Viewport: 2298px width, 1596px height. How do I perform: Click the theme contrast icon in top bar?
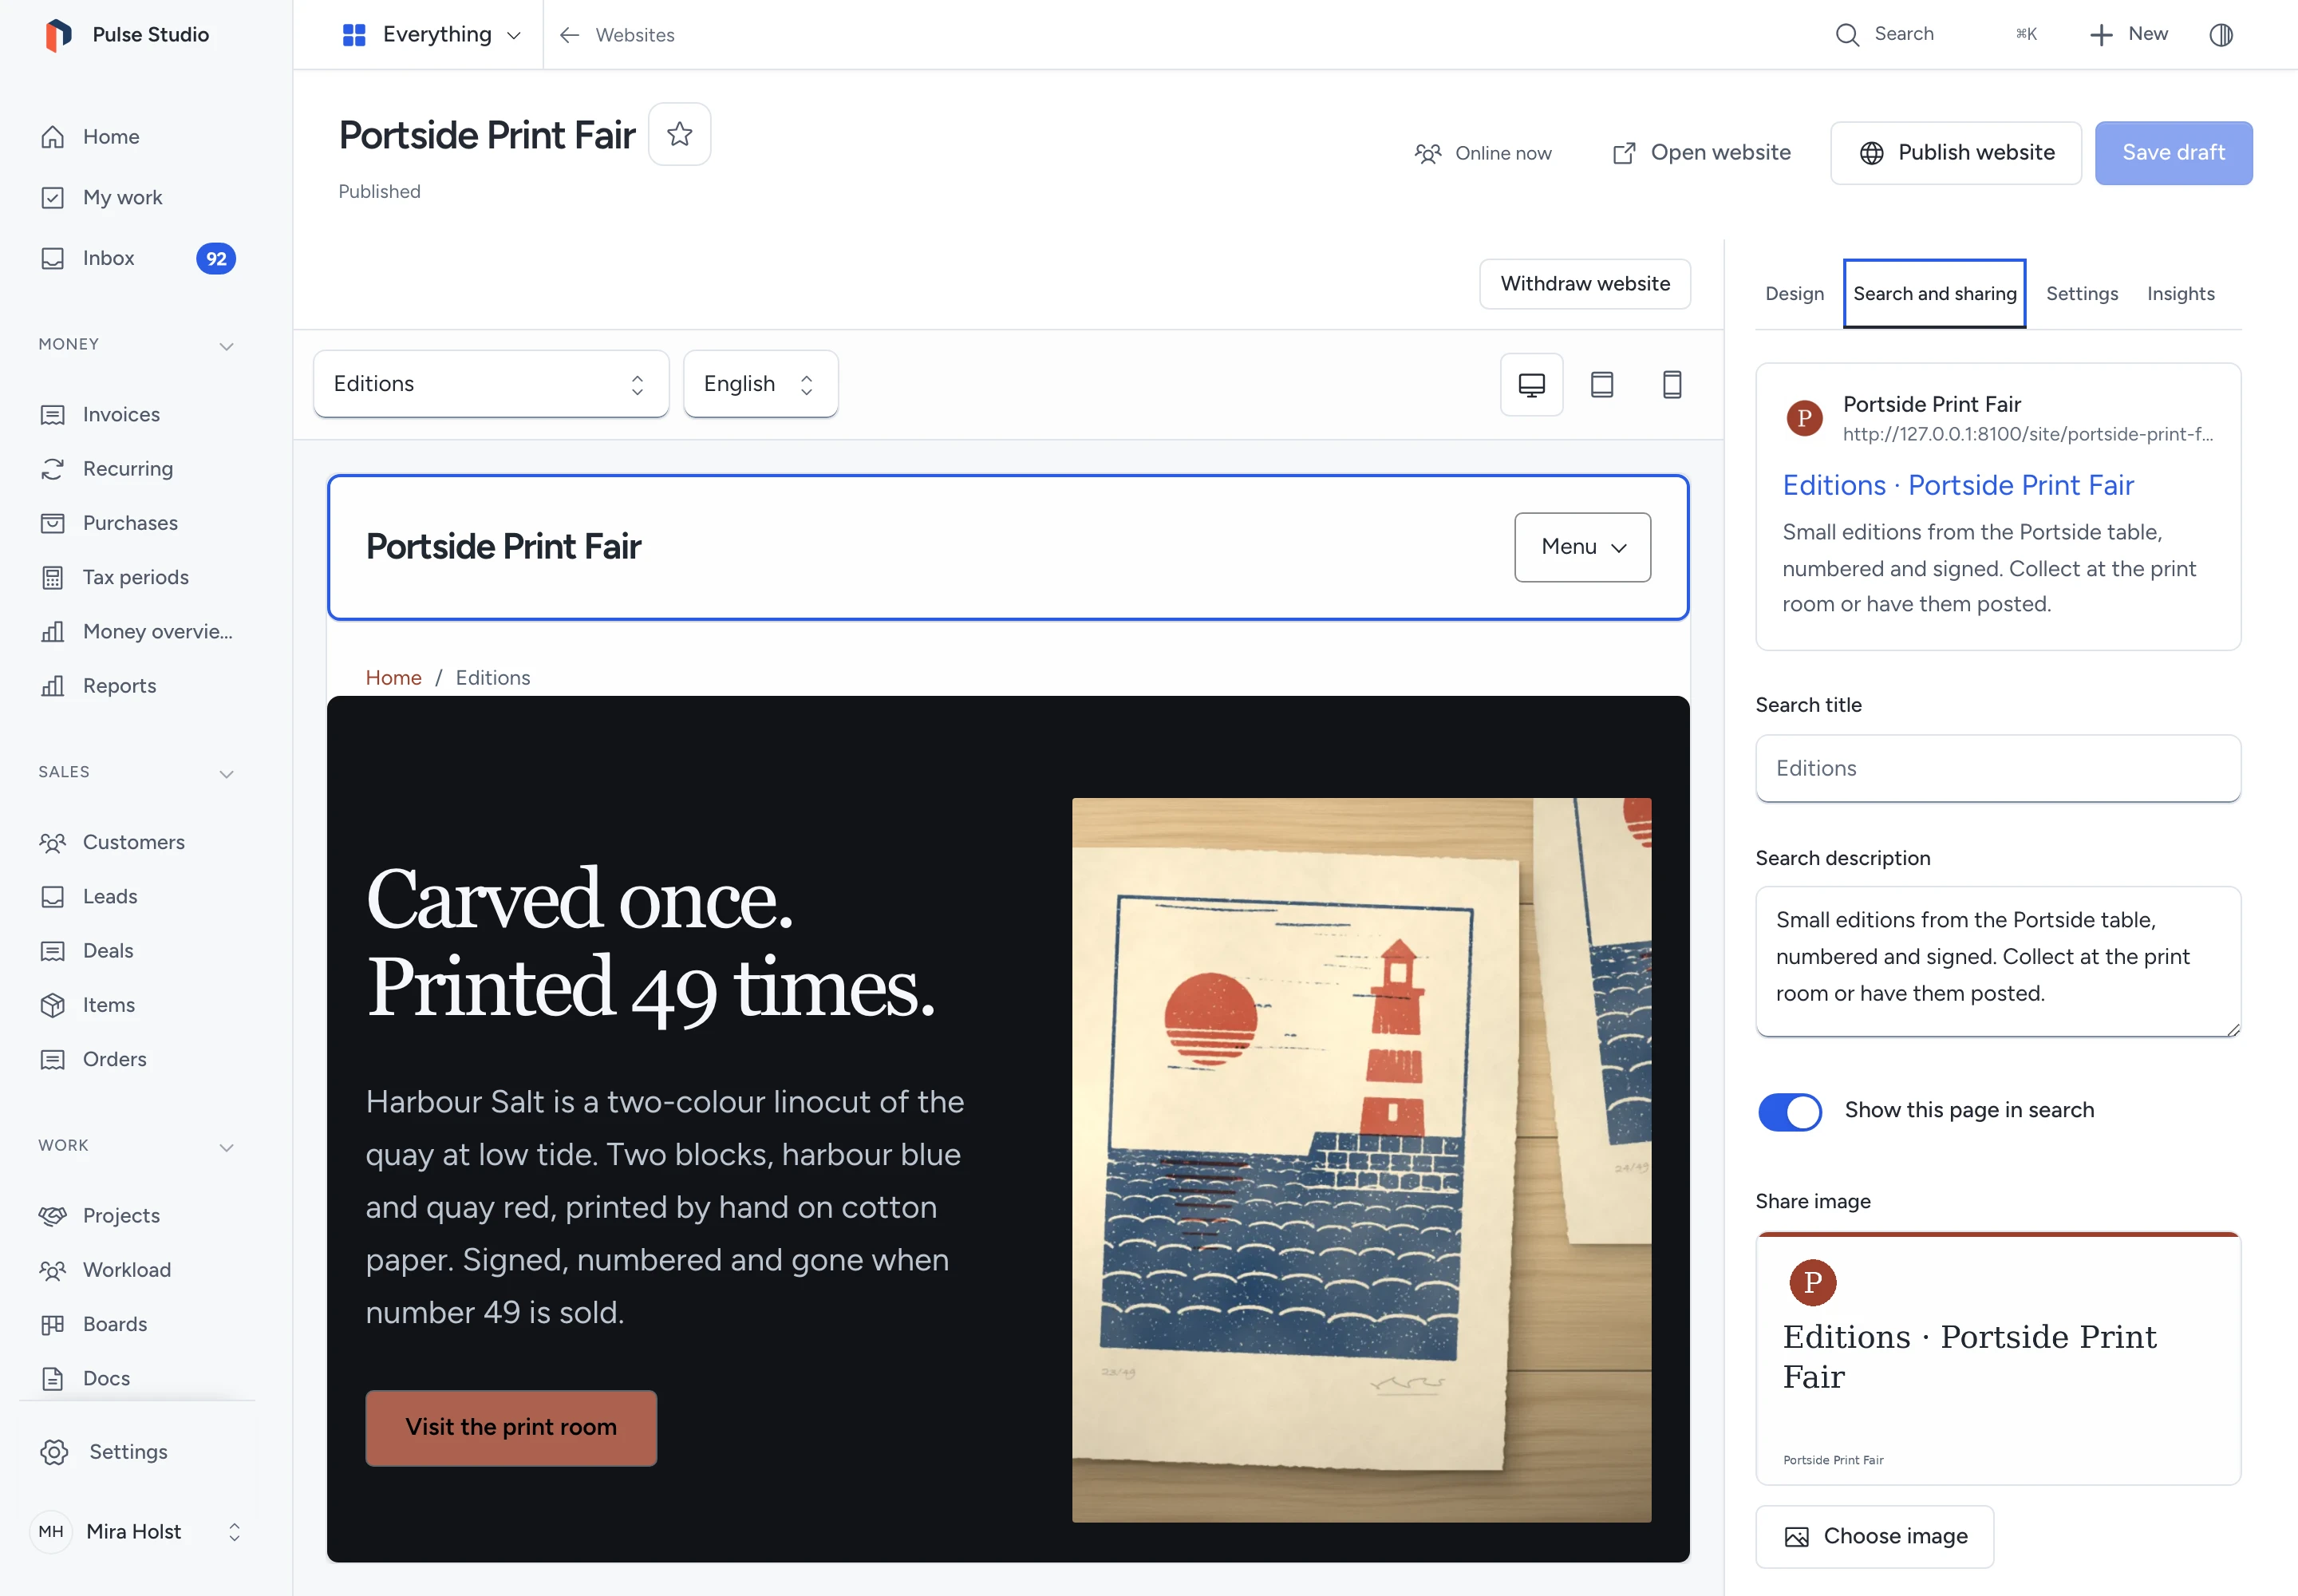pos(2220,35)
